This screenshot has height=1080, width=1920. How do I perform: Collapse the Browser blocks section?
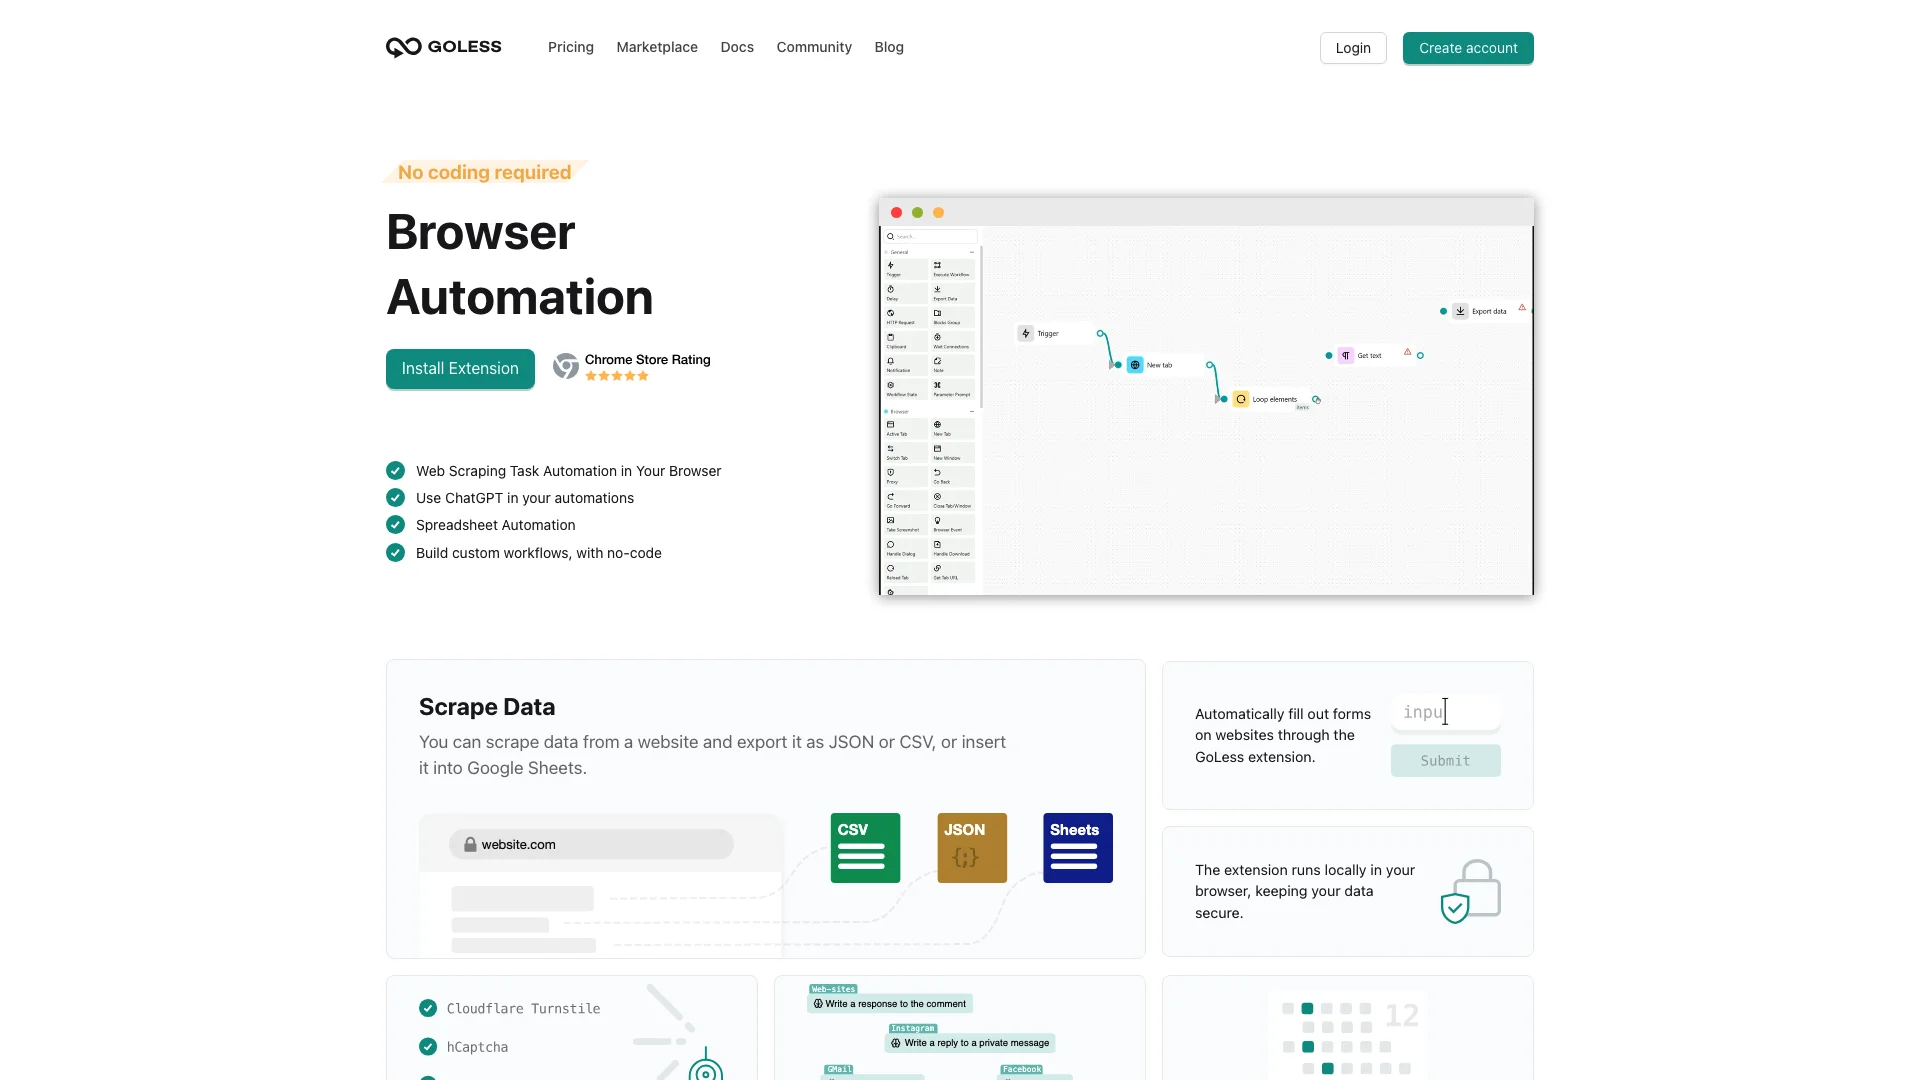(x=971, y=411)
